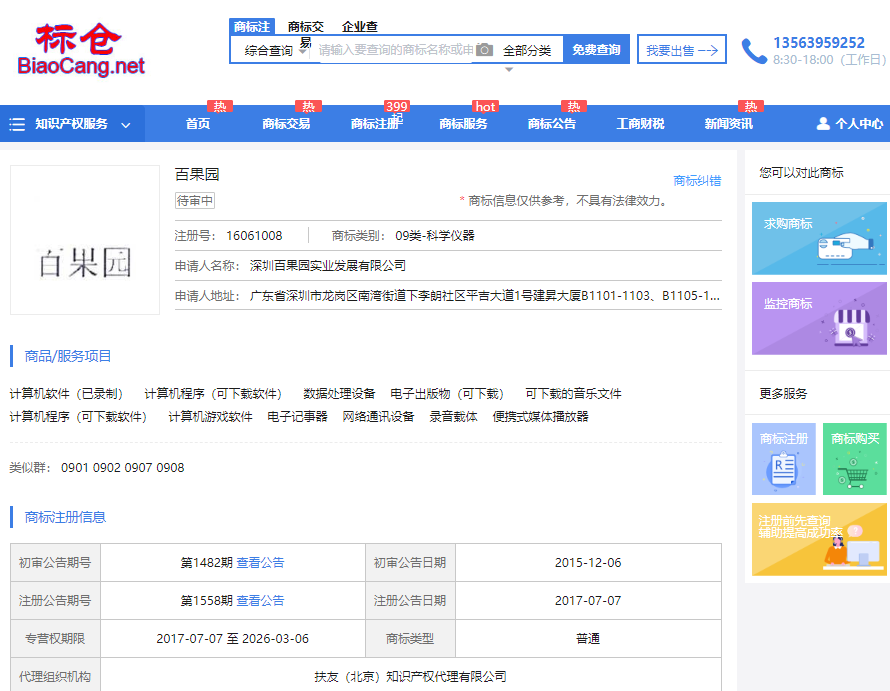890x691 pixels.
Task: Click the 计算机游戏软件 item
Action: (210, 417)
